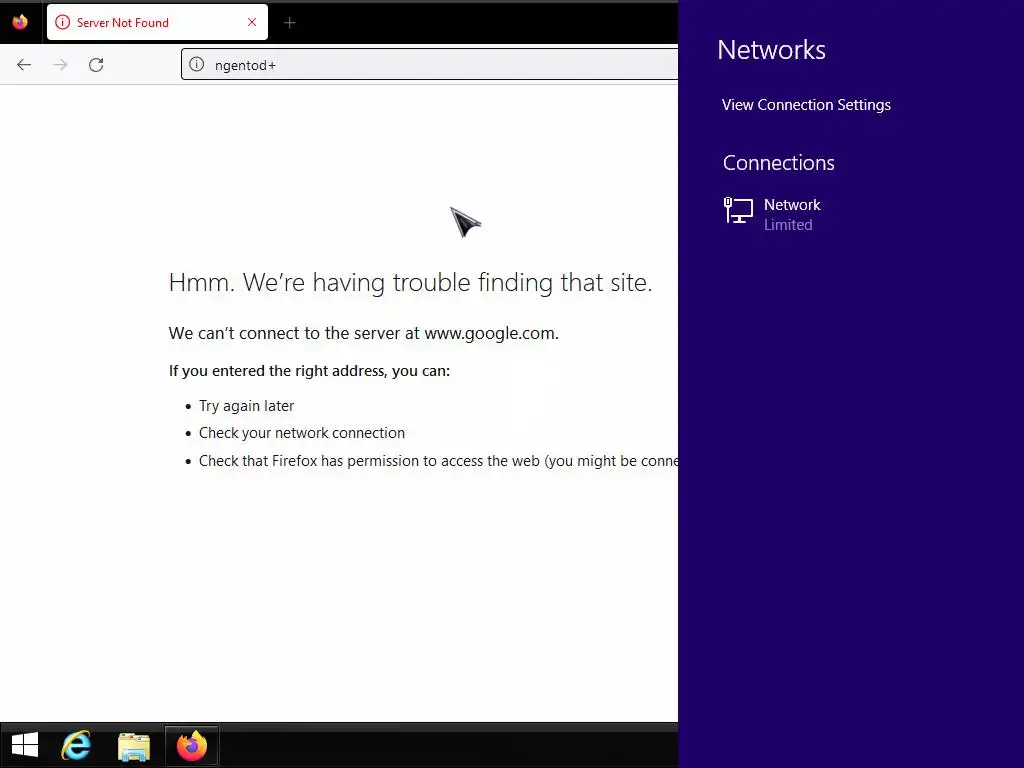Click the Firefox View icon beside tabs
This screenshot has width=1024, height=768.
20,22
